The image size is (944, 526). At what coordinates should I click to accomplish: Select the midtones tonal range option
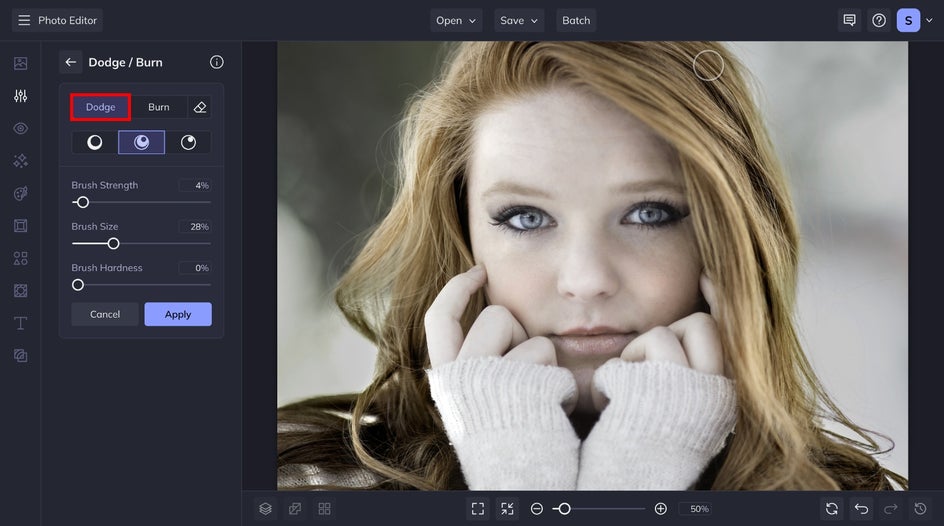[141, 143]
